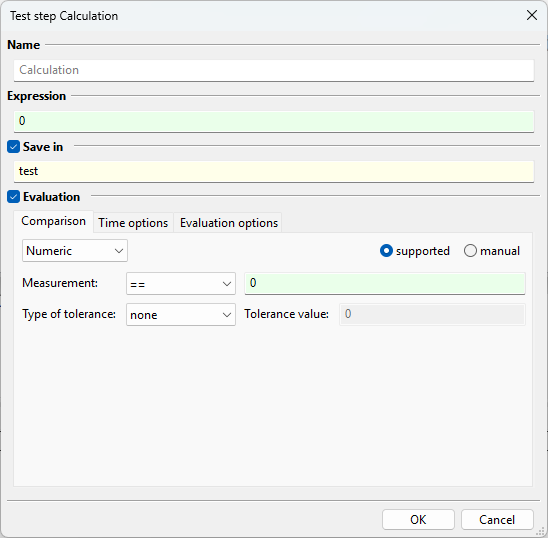Click the dialog resize grip corner

pos(541,531)
